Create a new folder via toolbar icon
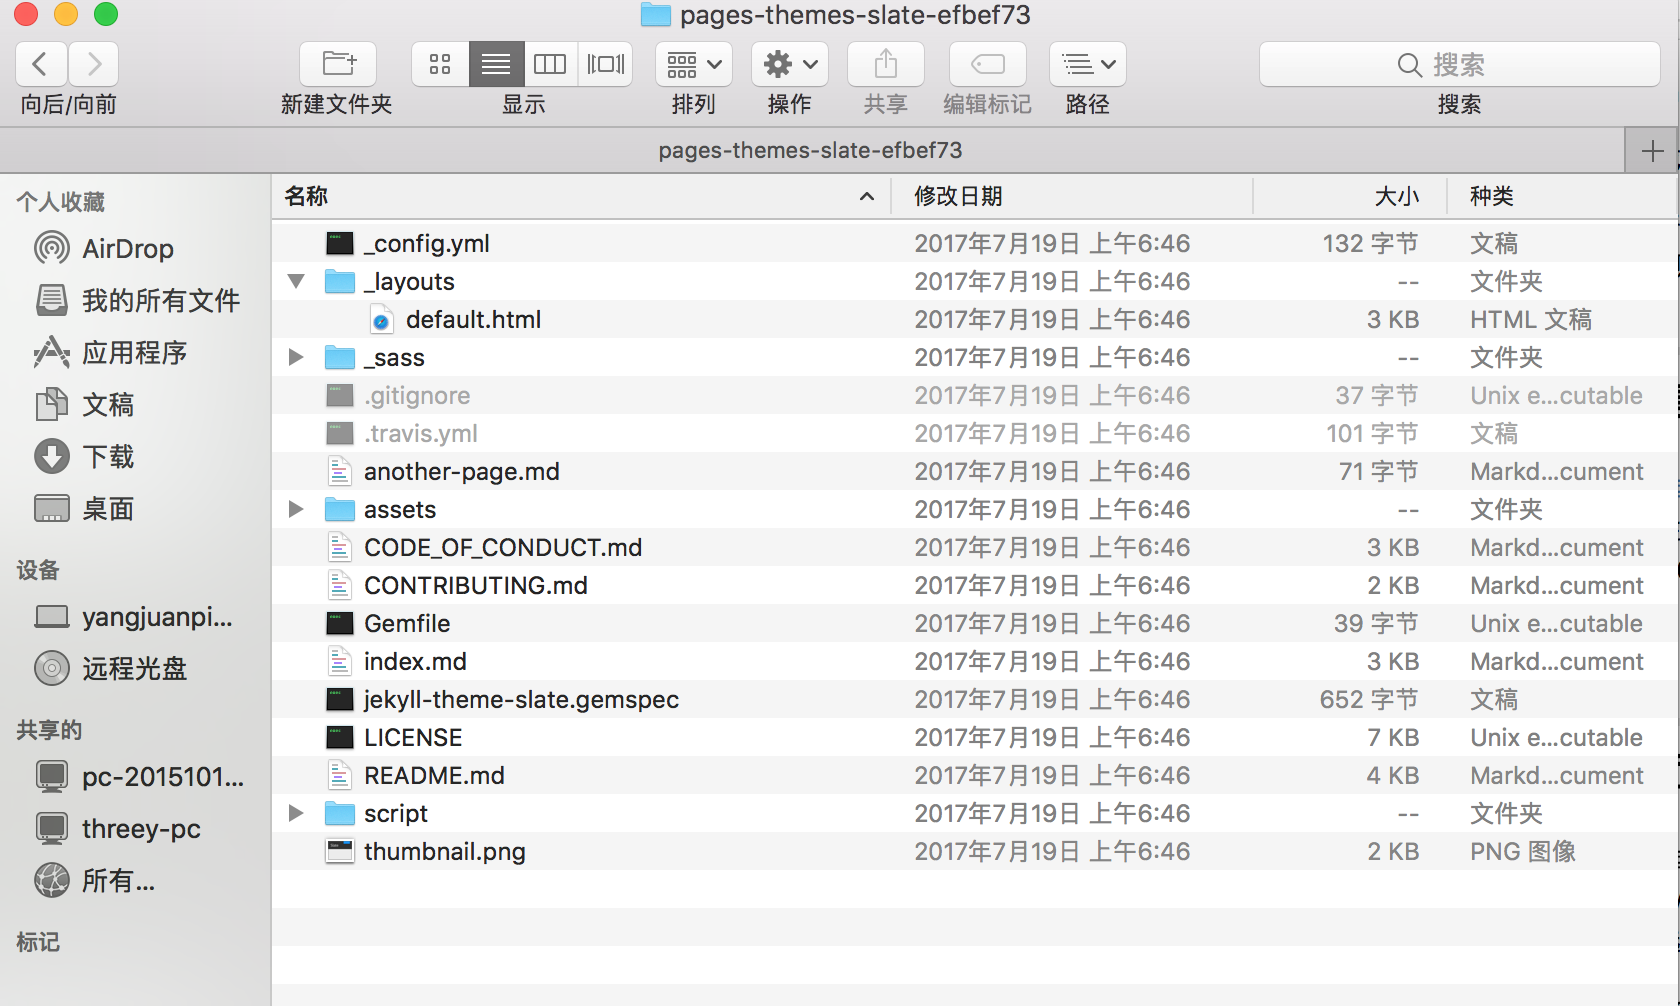The image size is (1680, 1006). [338, 65]
